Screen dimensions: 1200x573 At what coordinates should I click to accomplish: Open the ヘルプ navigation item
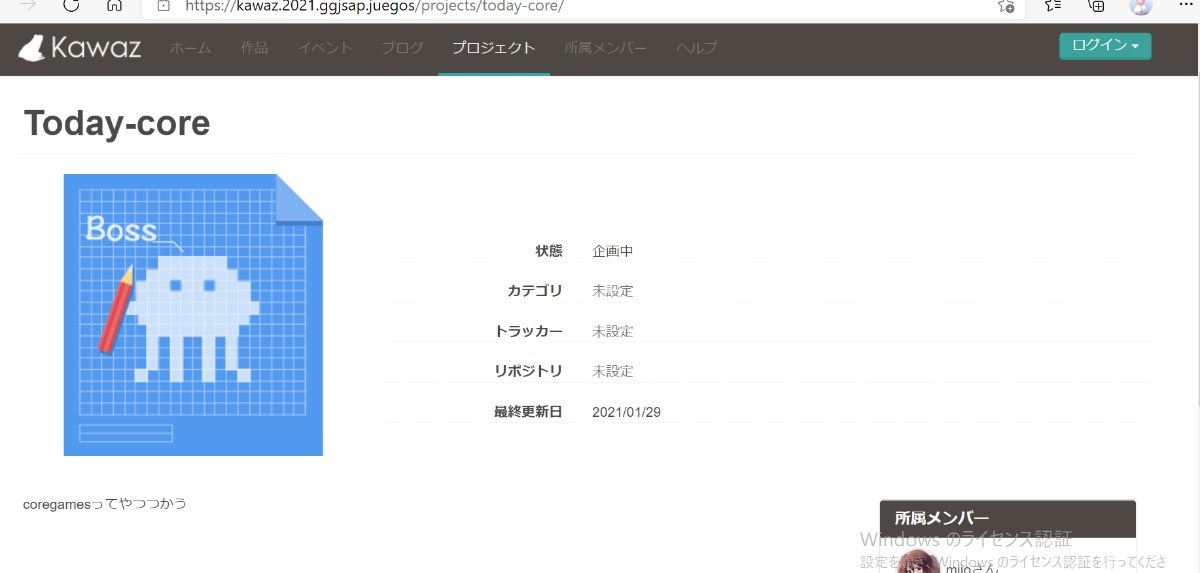(x=697, y=48)
